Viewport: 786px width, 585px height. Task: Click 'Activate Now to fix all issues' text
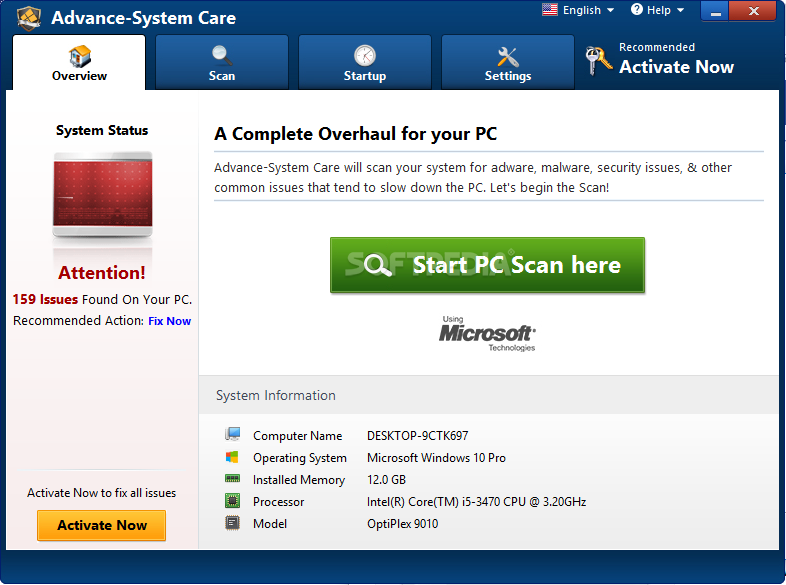(x=101, y=493)
